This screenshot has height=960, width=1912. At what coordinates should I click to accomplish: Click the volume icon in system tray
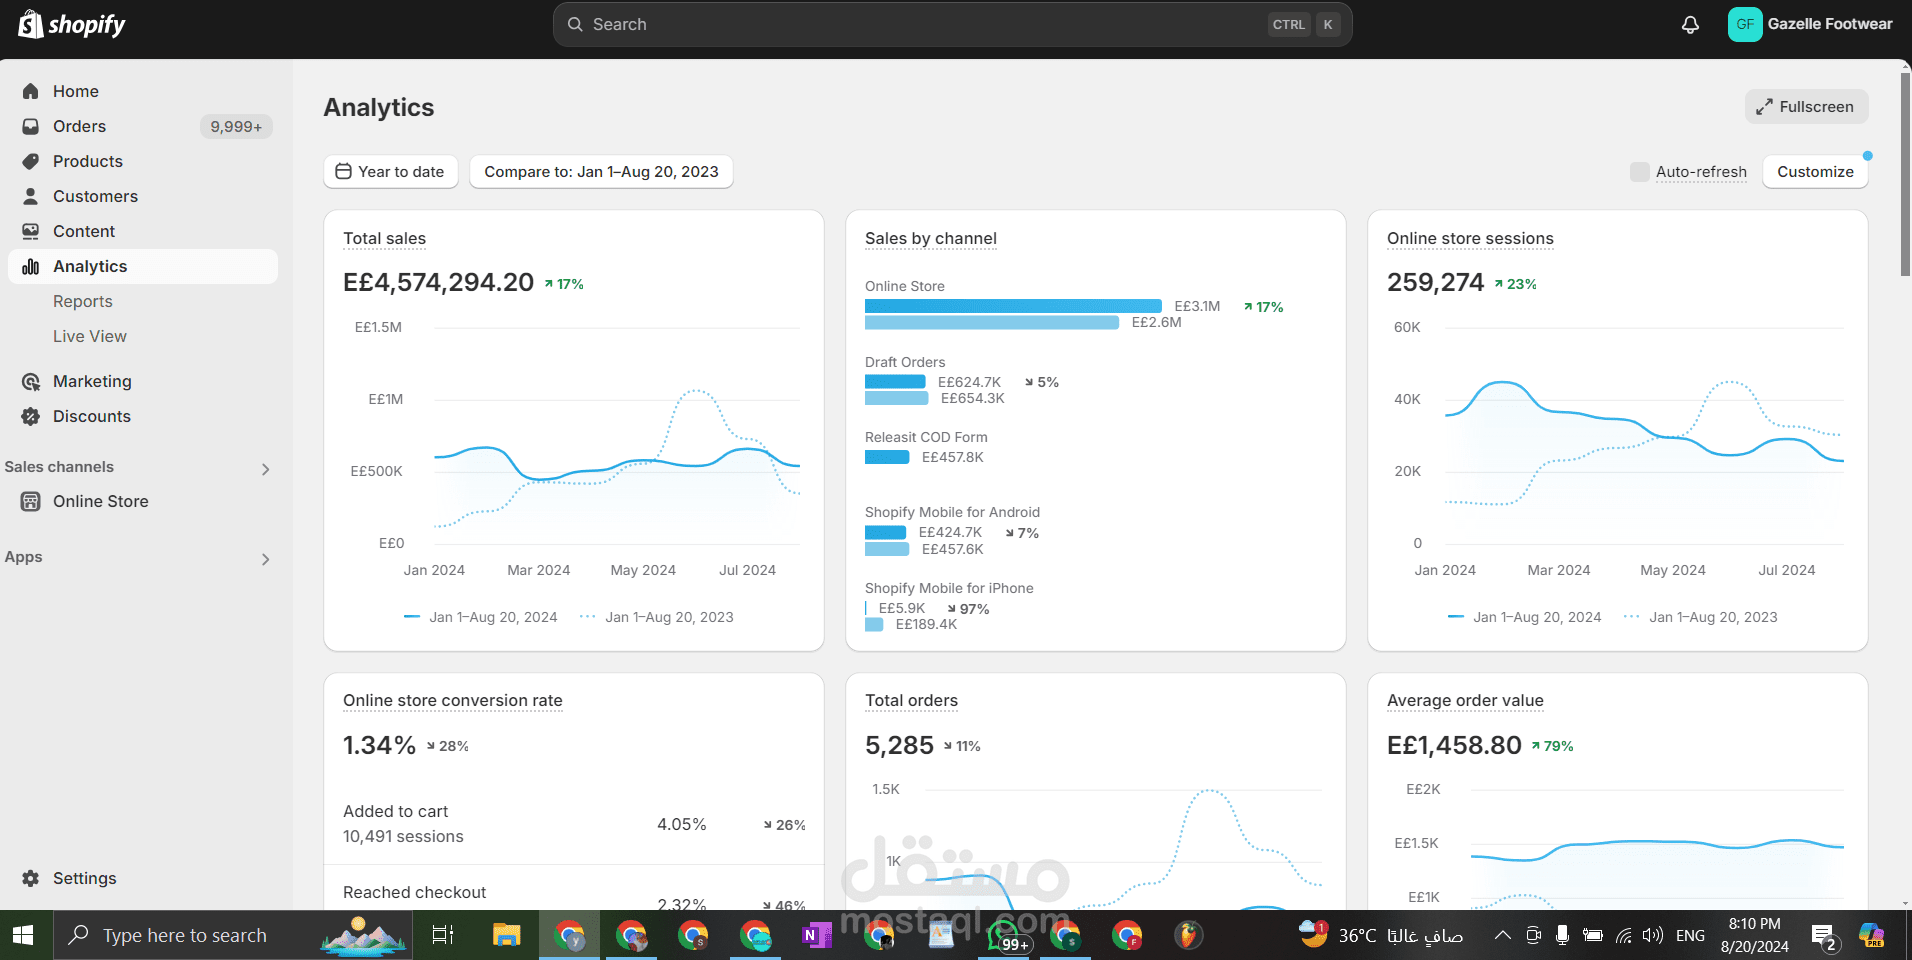coord(1652,935)
